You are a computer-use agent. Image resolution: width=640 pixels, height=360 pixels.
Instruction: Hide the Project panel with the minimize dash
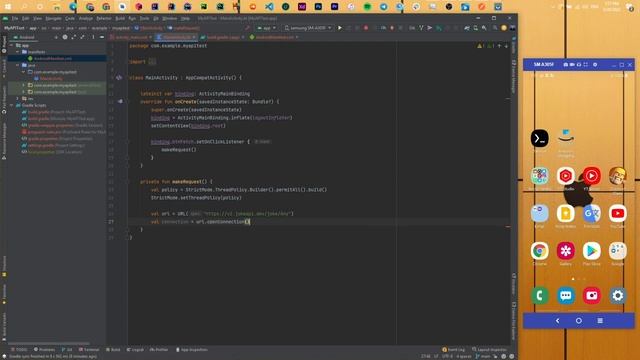tap(102, 37)
